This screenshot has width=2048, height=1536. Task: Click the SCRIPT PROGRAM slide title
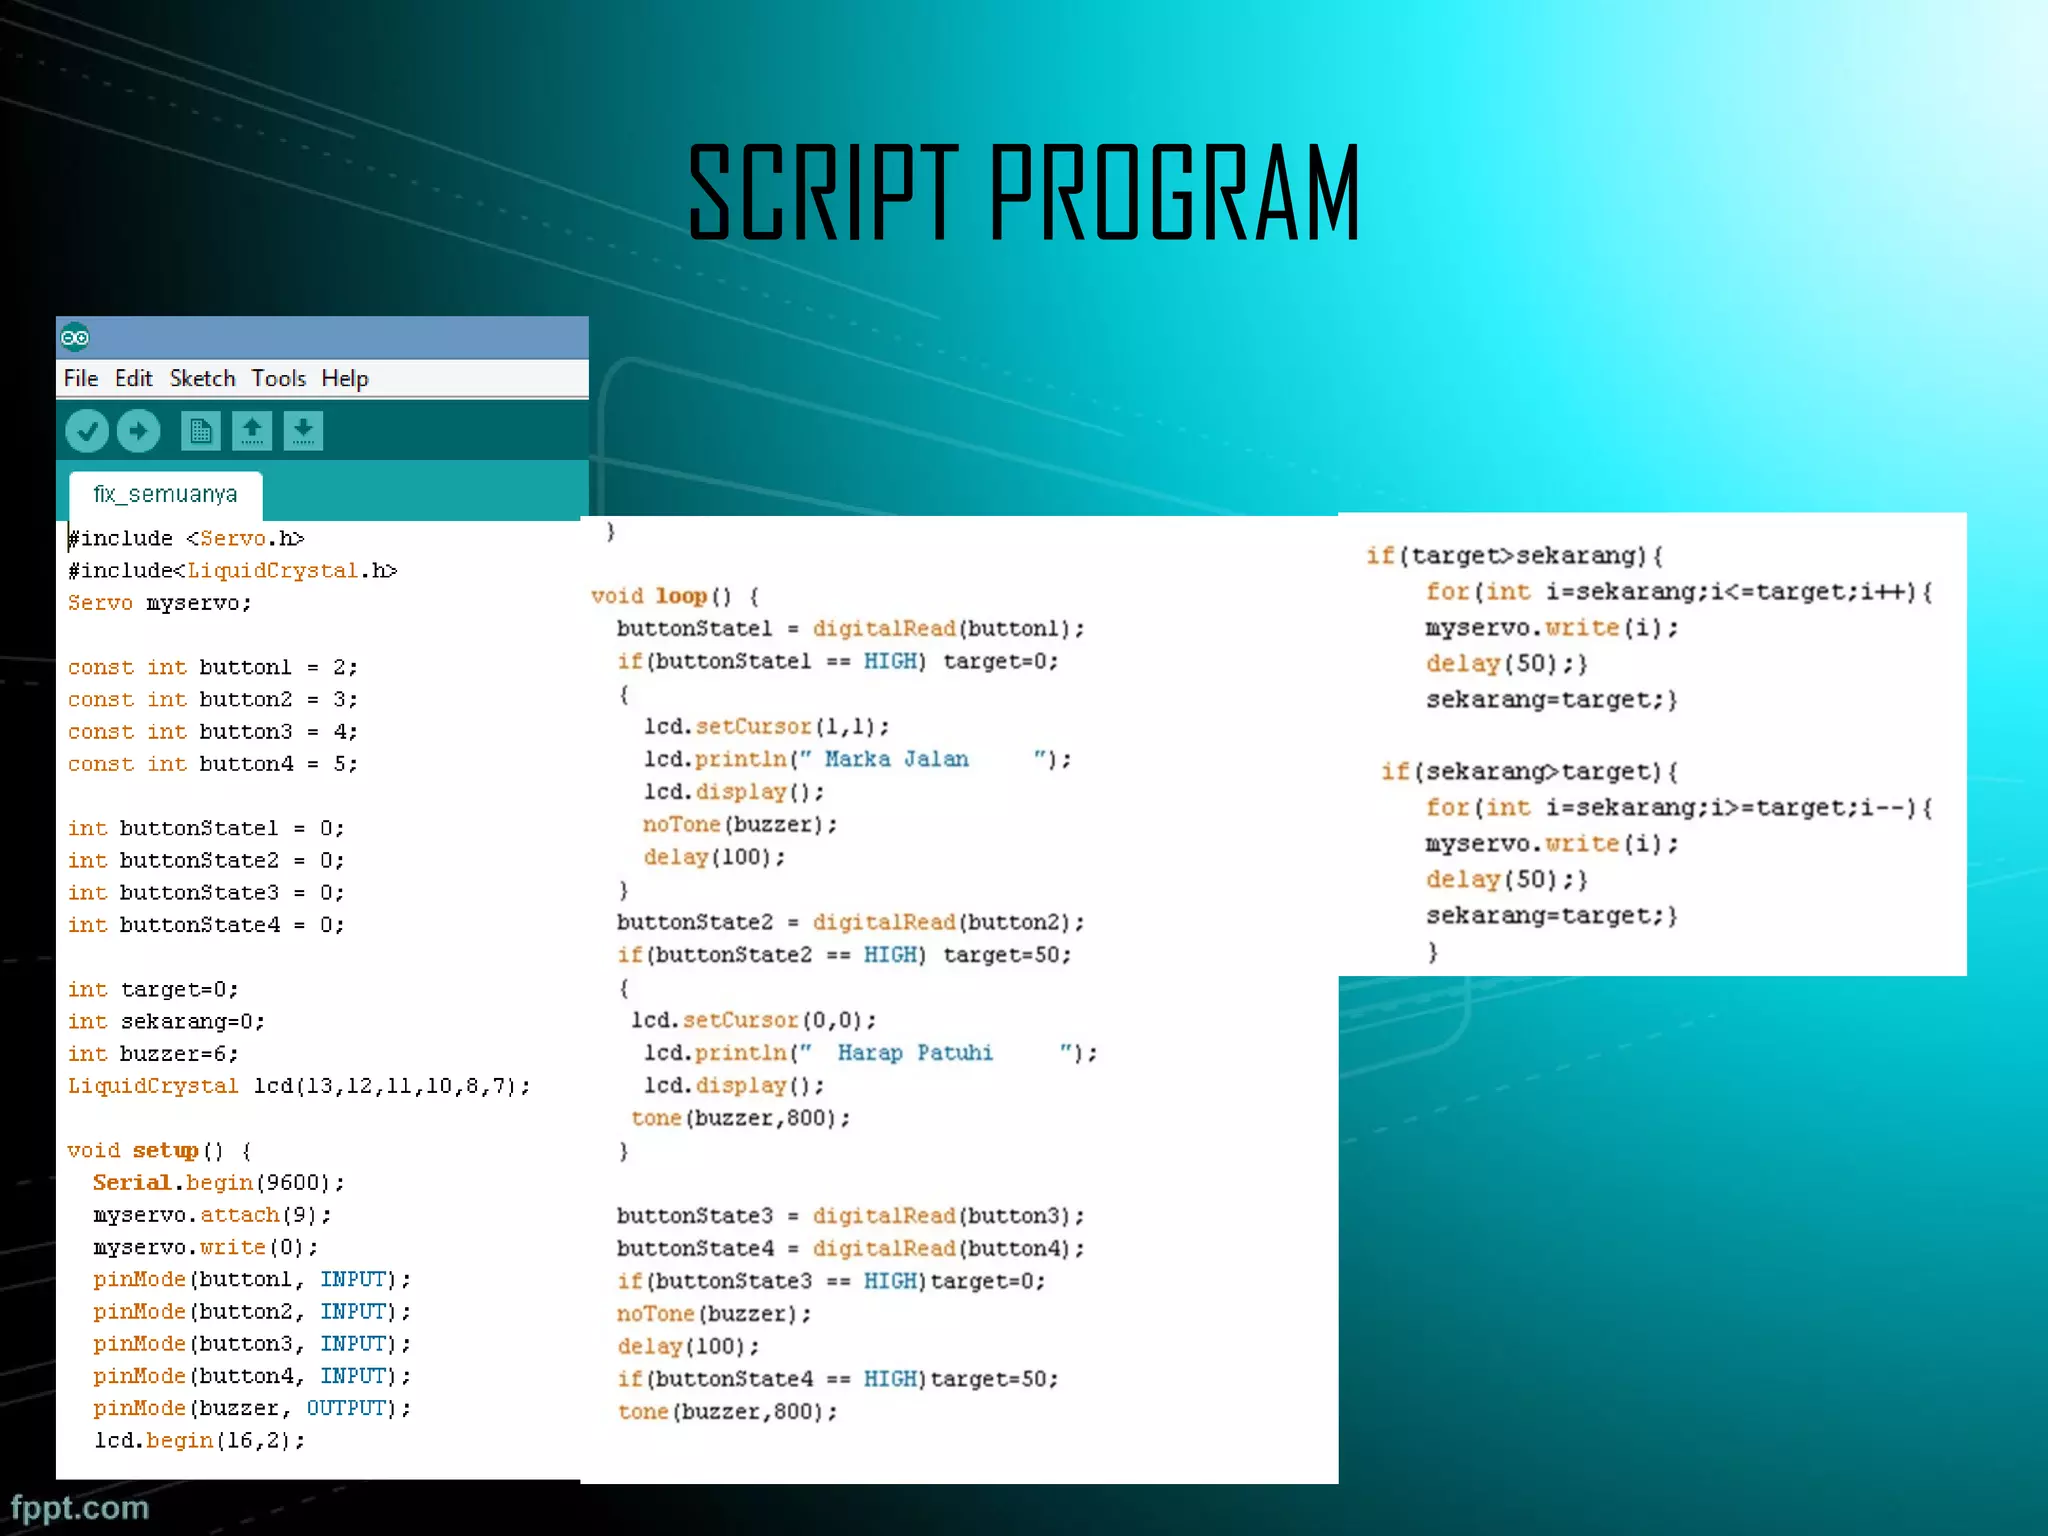pos(1024,193)
